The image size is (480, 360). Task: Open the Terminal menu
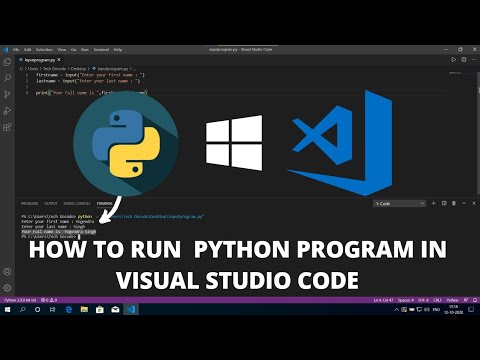101,50
